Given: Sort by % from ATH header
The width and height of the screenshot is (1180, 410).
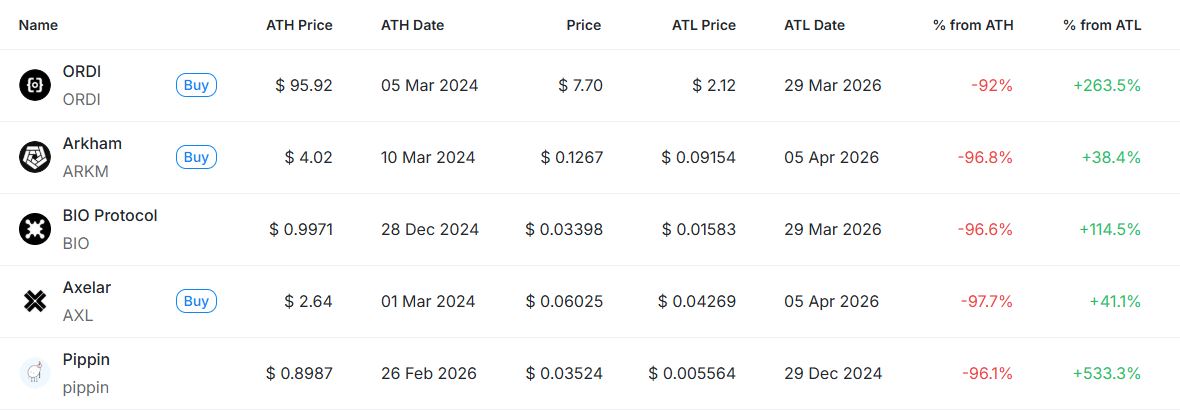Looking at the screenshot, I should (973, 25).
